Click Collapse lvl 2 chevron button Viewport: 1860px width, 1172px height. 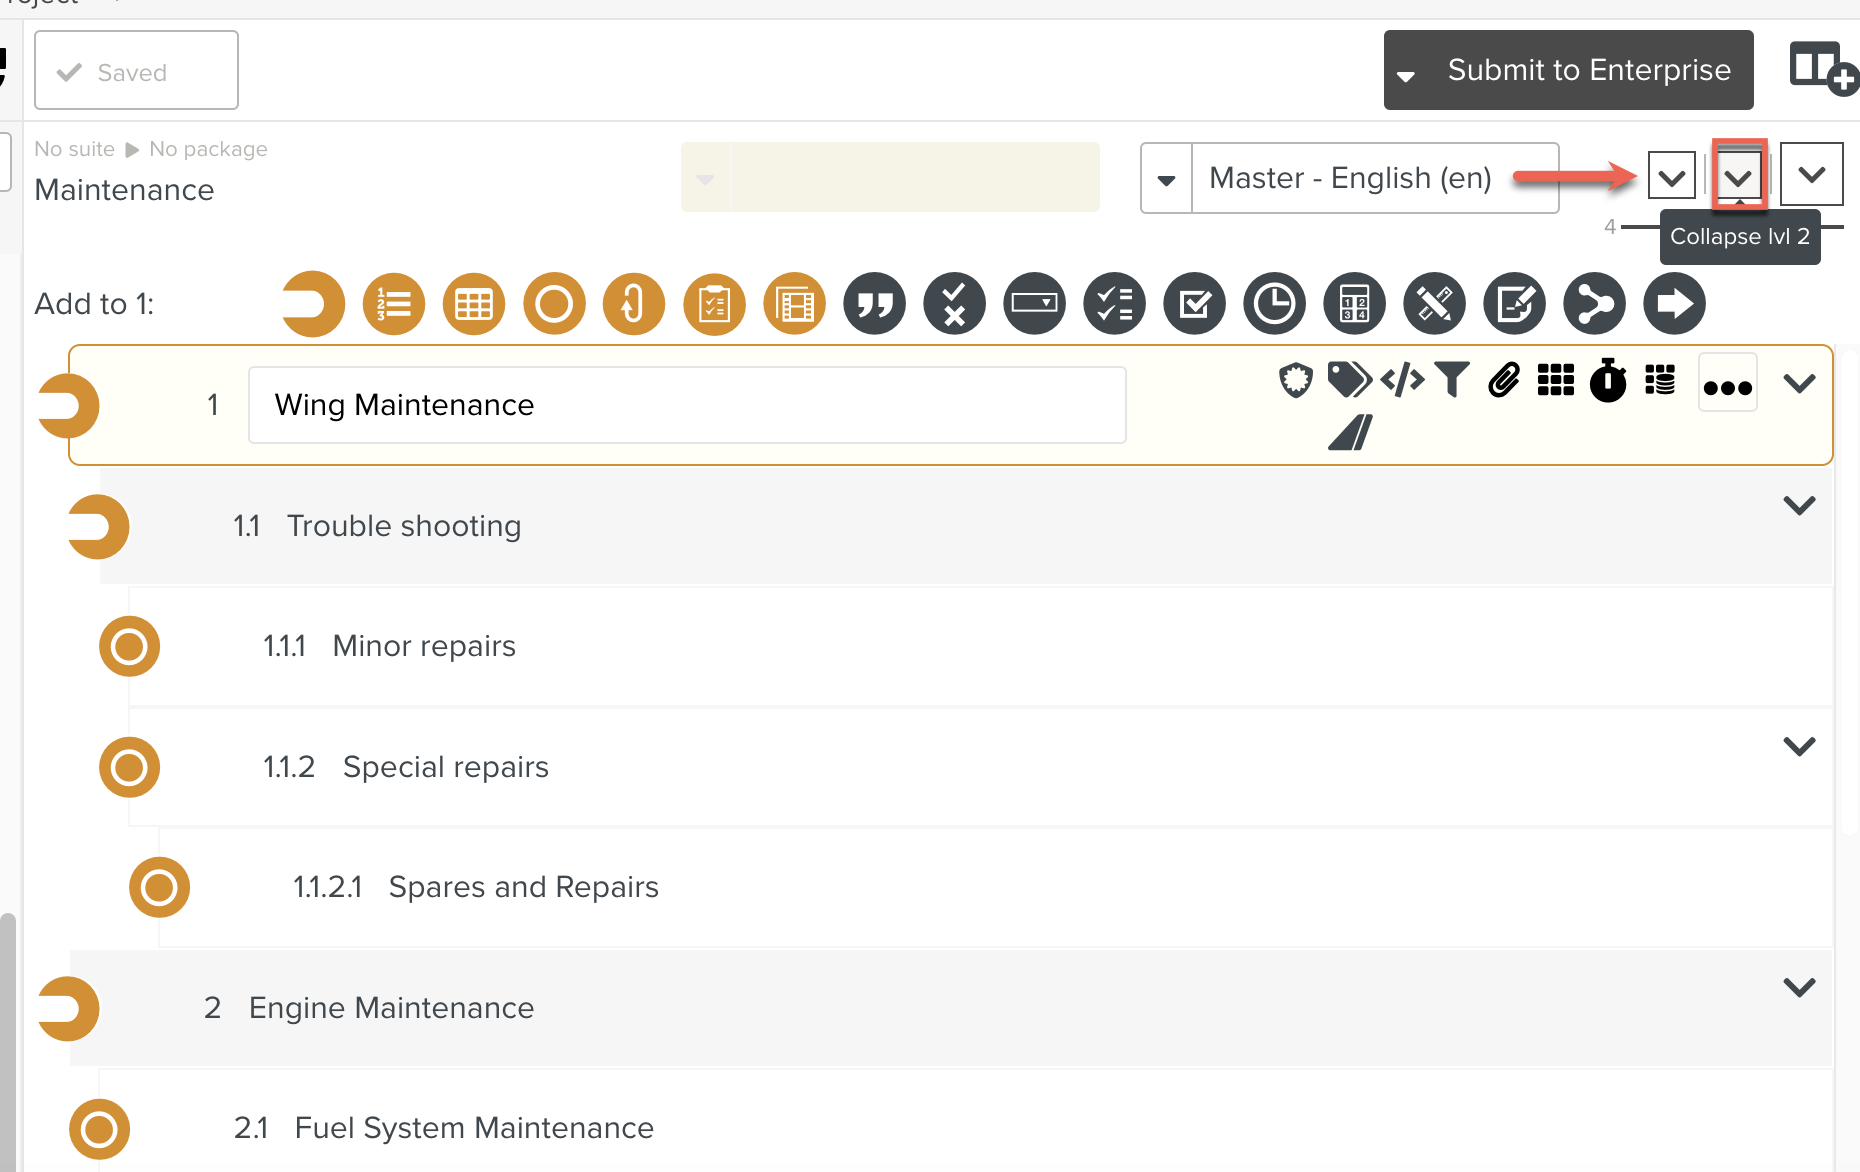click(1739, 177)
